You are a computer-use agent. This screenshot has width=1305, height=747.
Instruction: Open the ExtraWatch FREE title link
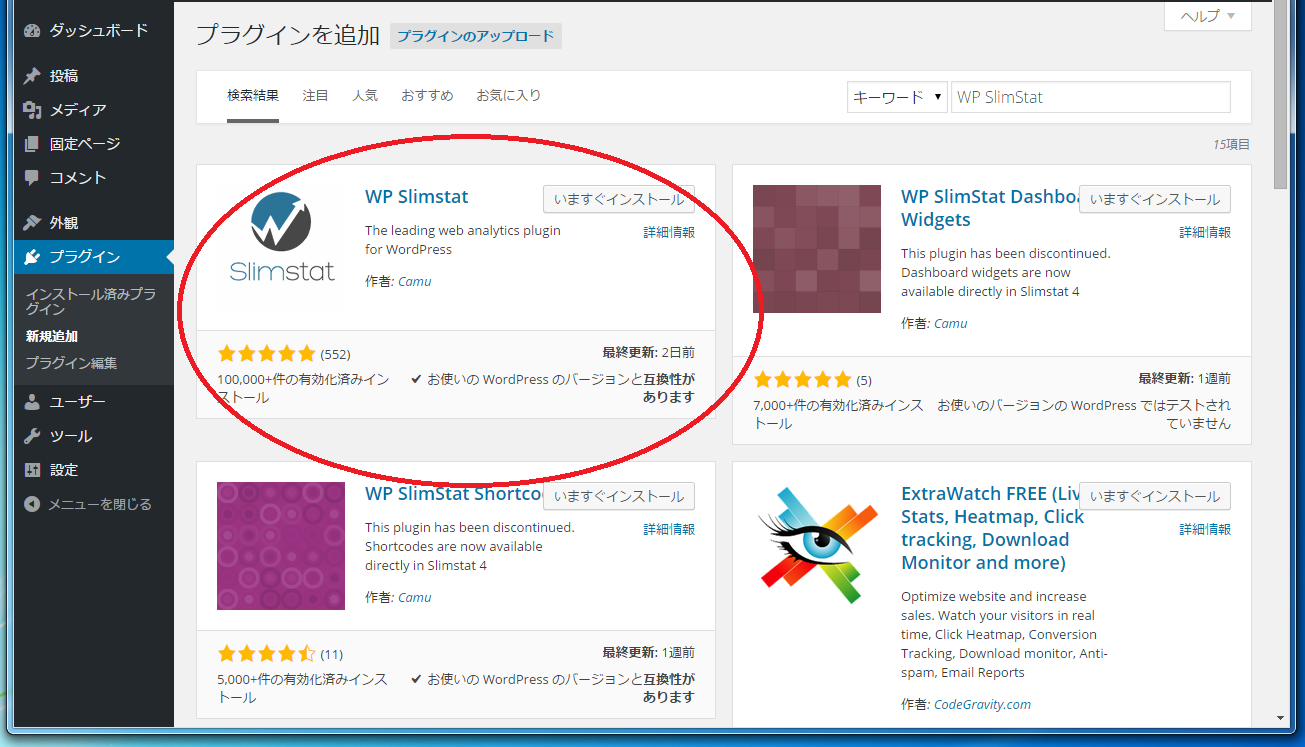pos(992,528)
